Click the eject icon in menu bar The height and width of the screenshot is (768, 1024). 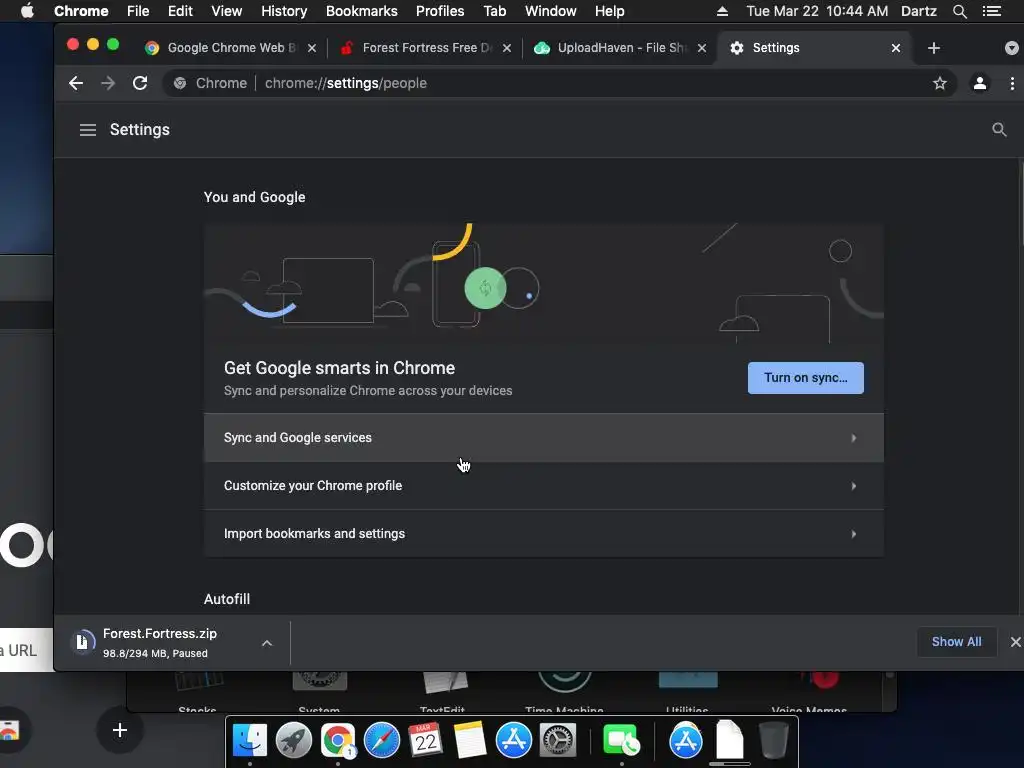click(x=722, y=11)
